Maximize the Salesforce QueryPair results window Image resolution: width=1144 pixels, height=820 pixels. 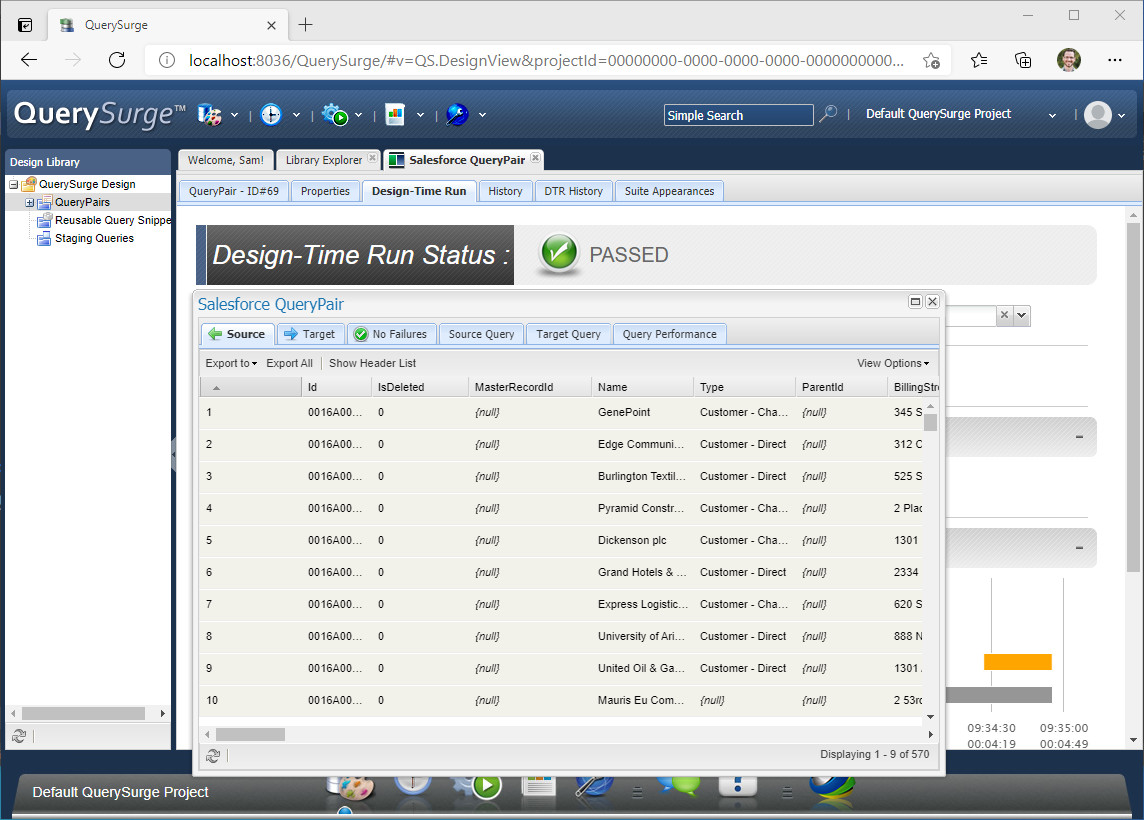915,302
